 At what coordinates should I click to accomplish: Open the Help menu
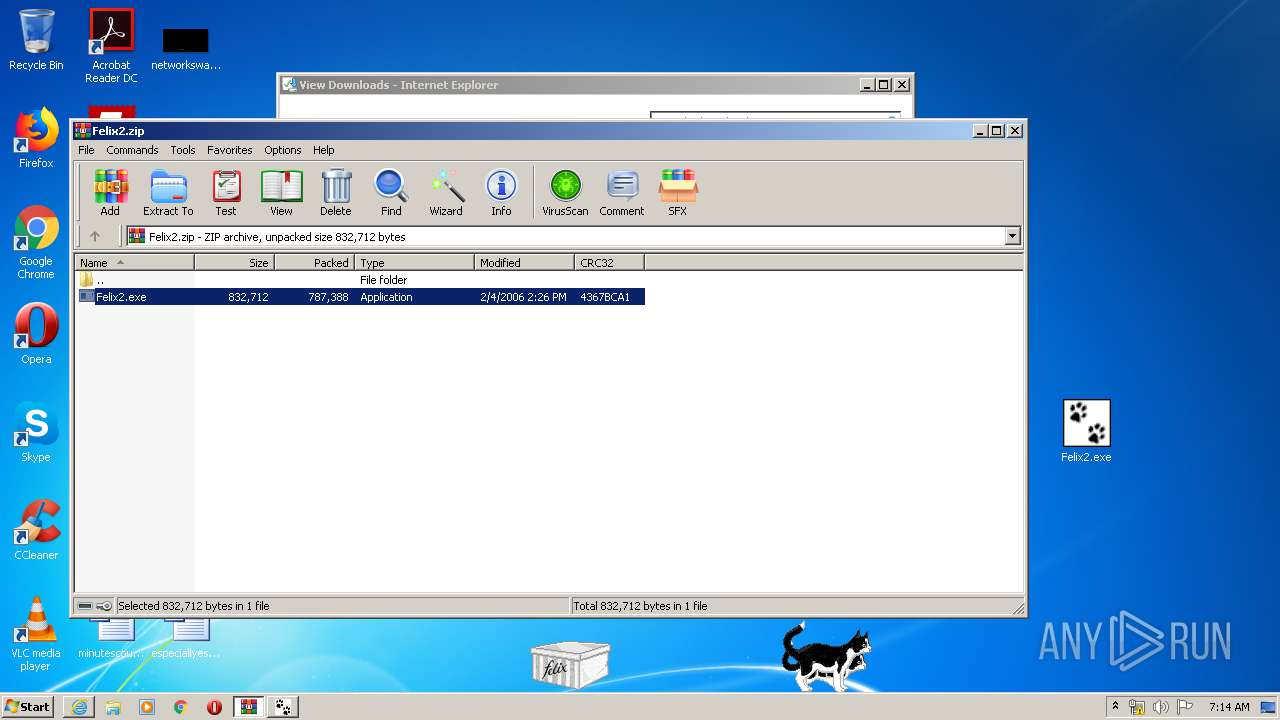(x=323, y=150)
